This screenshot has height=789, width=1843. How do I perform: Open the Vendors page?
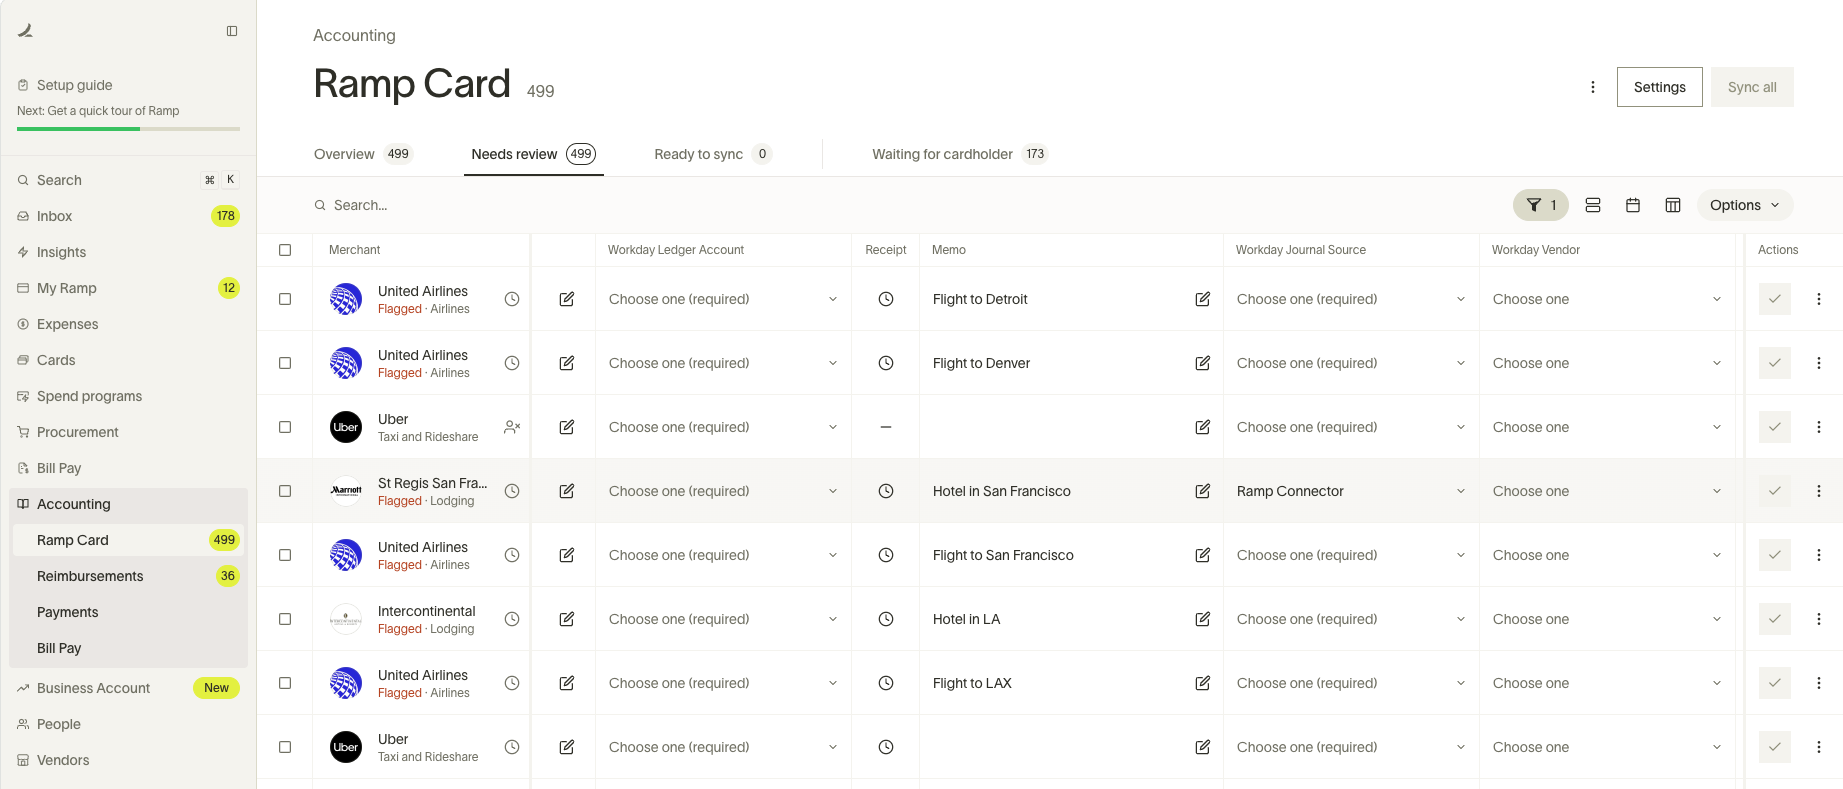coord(128,760)
